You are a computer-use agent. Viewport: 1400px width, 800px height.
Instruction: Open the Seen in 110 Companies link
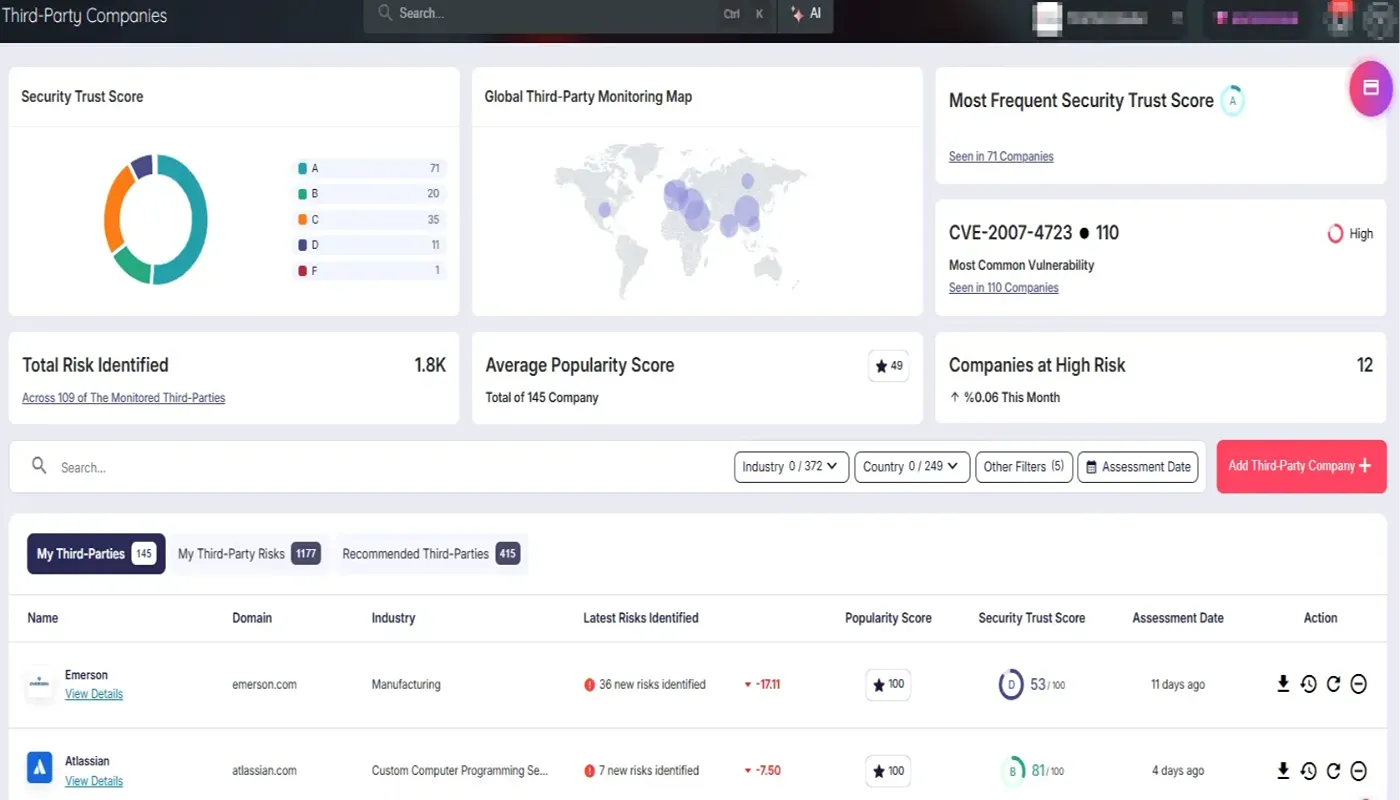(x=1003, y=288)
